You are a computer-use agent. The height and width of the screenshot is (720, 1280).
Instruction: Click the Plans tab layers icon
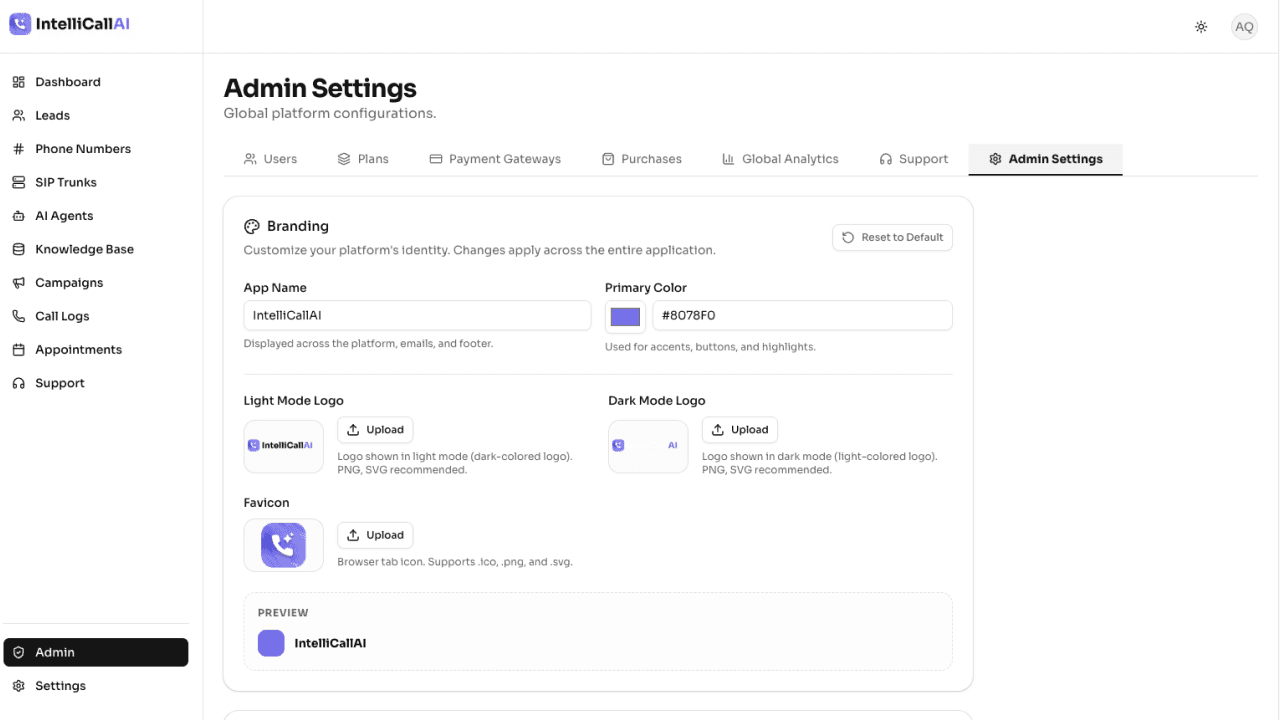[344, 159]
